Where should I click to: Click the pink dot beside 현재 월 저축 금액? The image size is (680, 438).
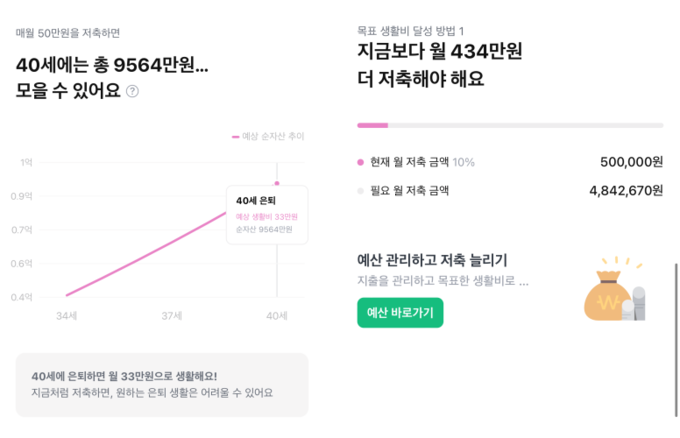pos(360,162)
